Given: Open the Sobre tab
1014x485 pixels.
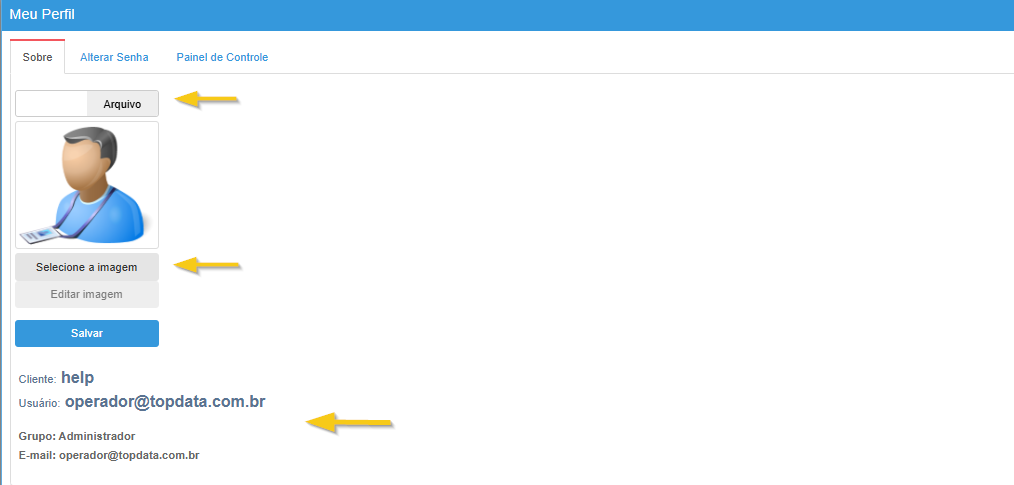Looking at the screenshot, I should point(38,57).
